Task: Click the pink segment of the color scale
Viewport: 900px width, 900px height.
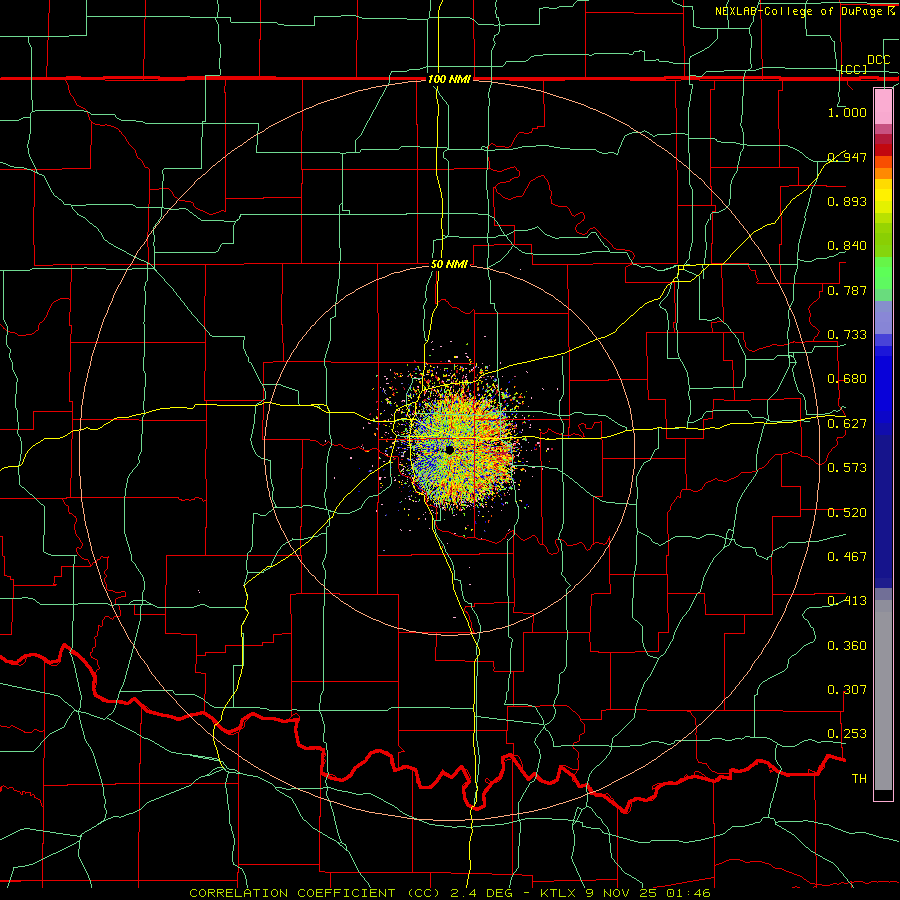Action: 883,107
